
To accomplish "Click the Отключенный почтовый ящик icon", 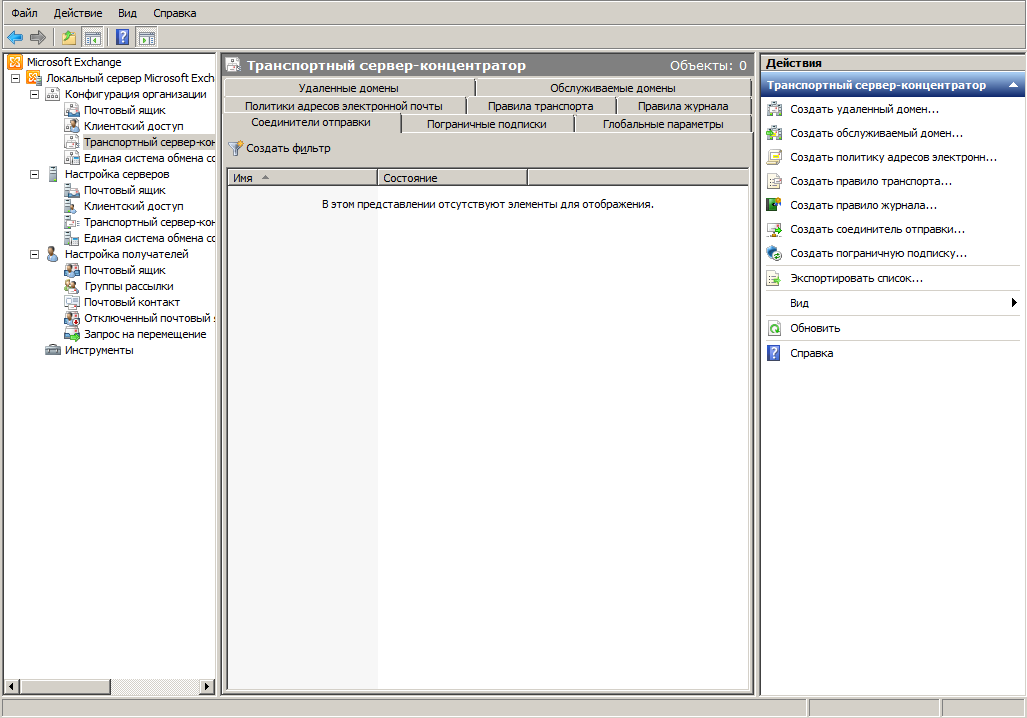I will pyautogui.click(x=71, y=318).
